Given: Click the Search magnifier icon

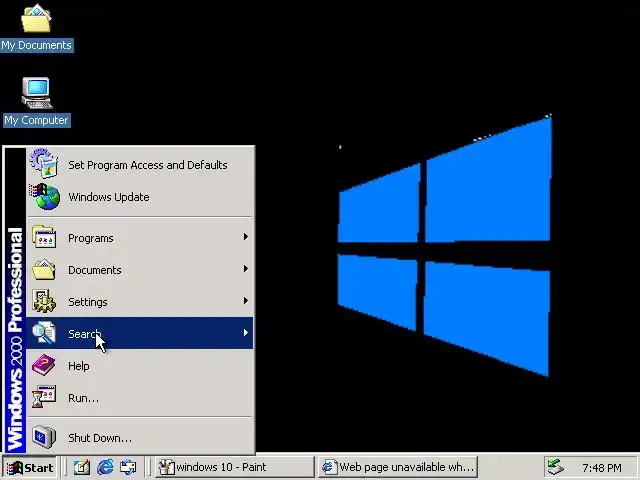Looking at the screenshot, I should pos(44,333).
